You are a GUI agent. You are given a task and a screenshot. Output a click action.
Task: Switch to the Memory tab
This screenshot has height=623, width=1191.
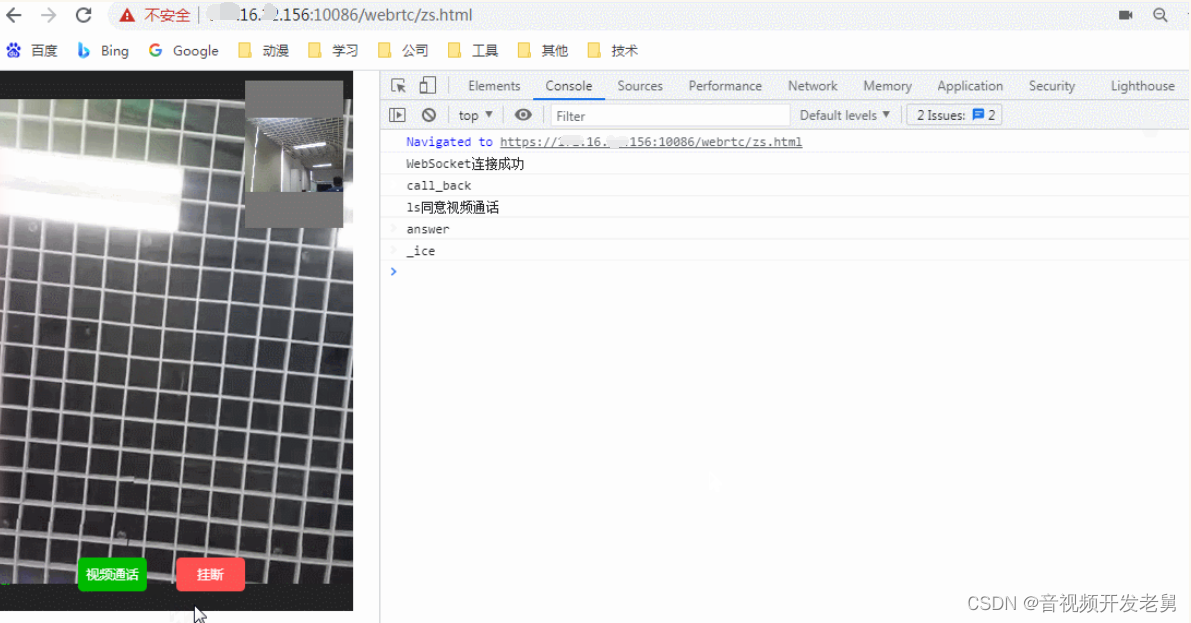[887, 86]
